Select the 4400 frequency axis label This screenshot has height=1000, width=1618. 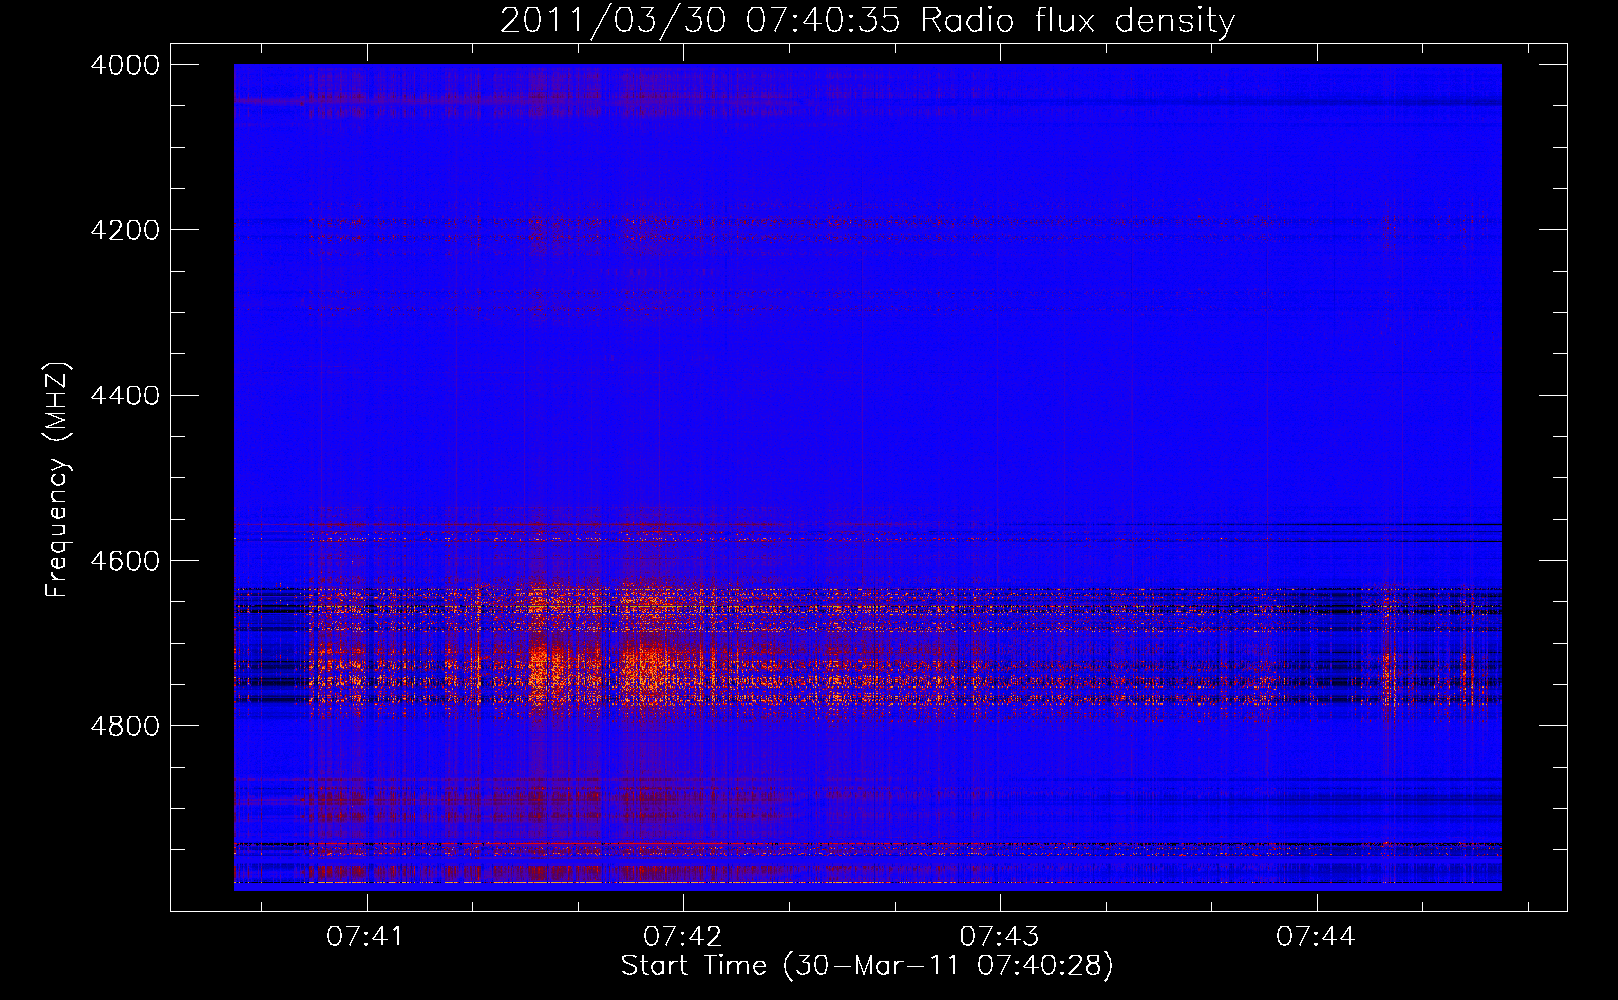coord(124,396)
